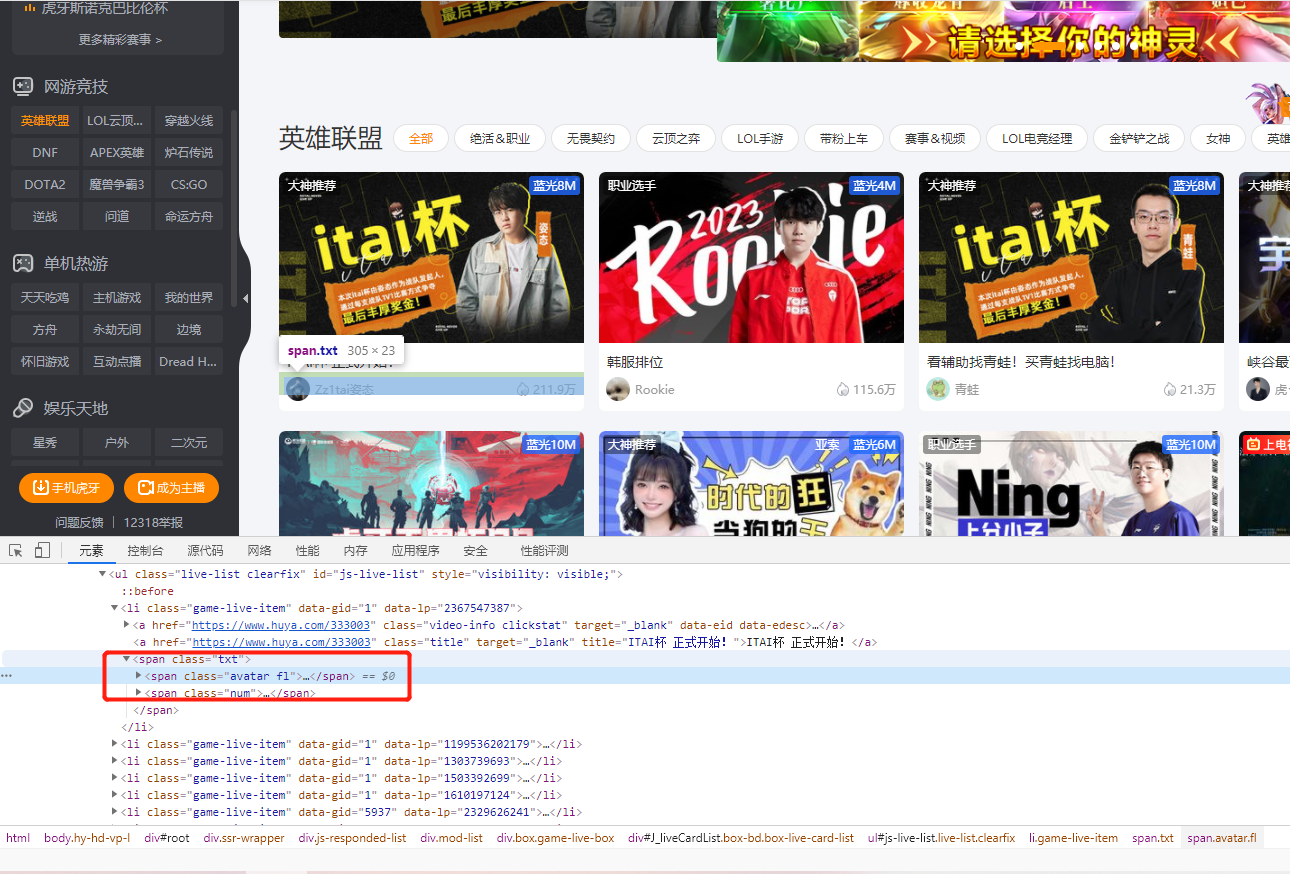Collapse the ul live-list clearfix node

(102, 574)
